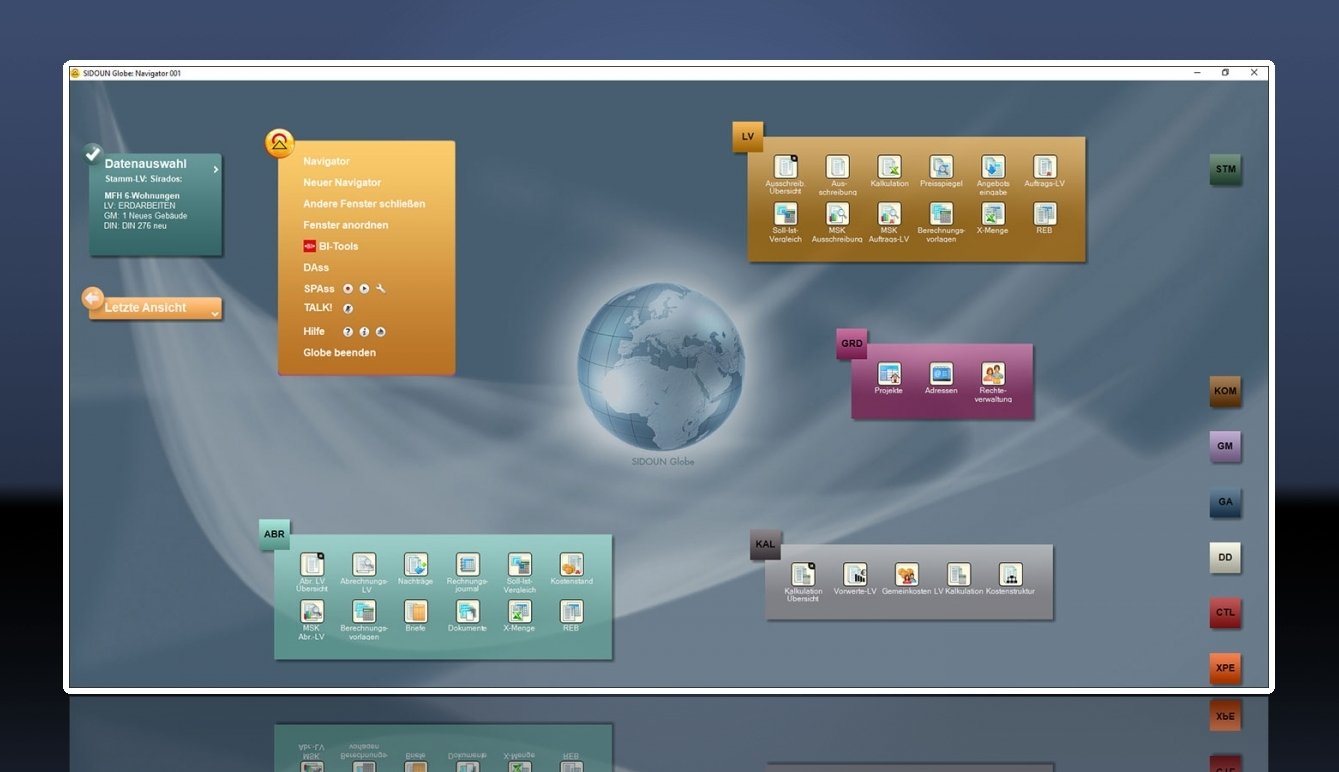Click the central SIDOUN Globe

tap(661, 366)
